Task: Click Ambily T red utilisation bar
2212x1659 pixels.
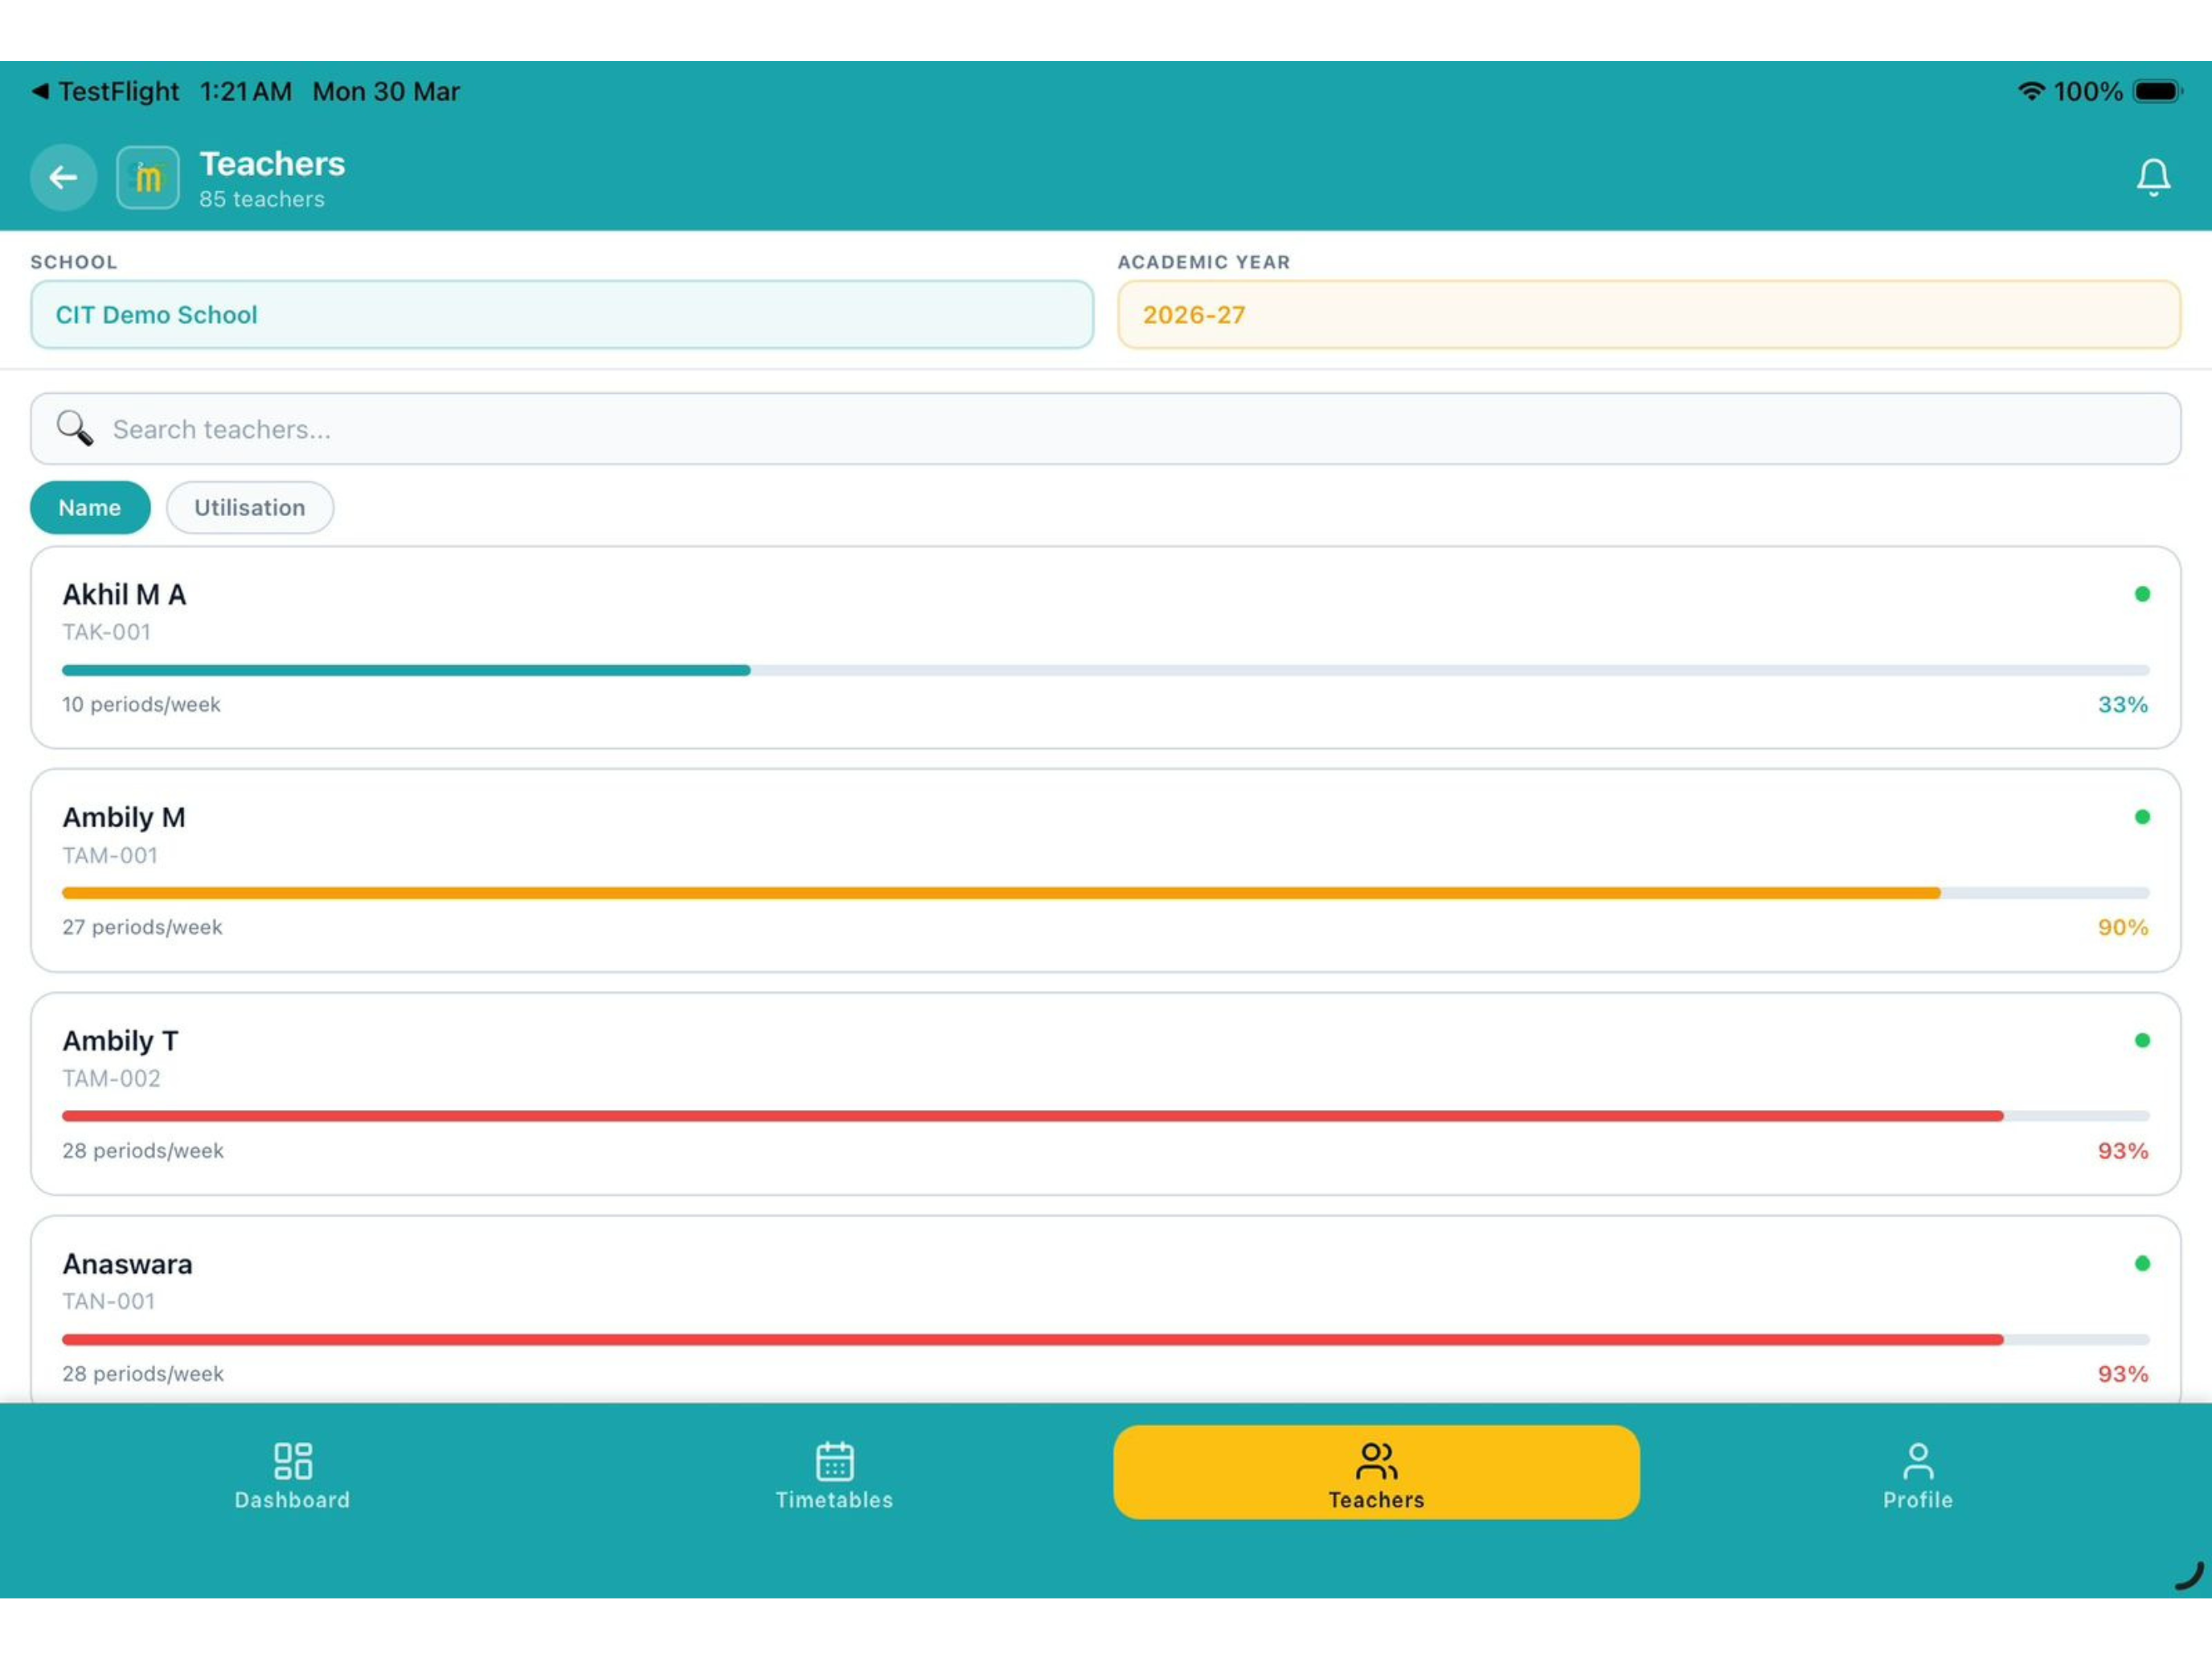Action: pyautogui.click(x=1032, y=1116)
